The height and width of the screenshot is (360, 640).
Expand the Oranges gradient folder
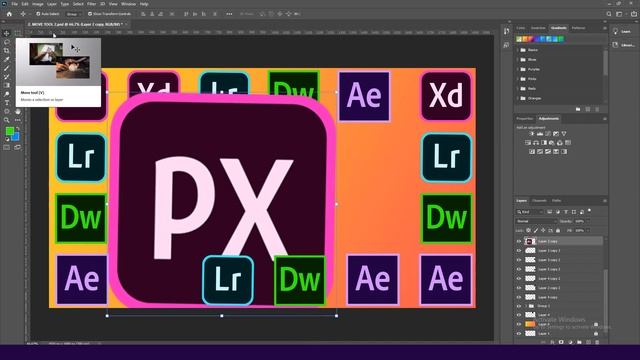point(518,98)
